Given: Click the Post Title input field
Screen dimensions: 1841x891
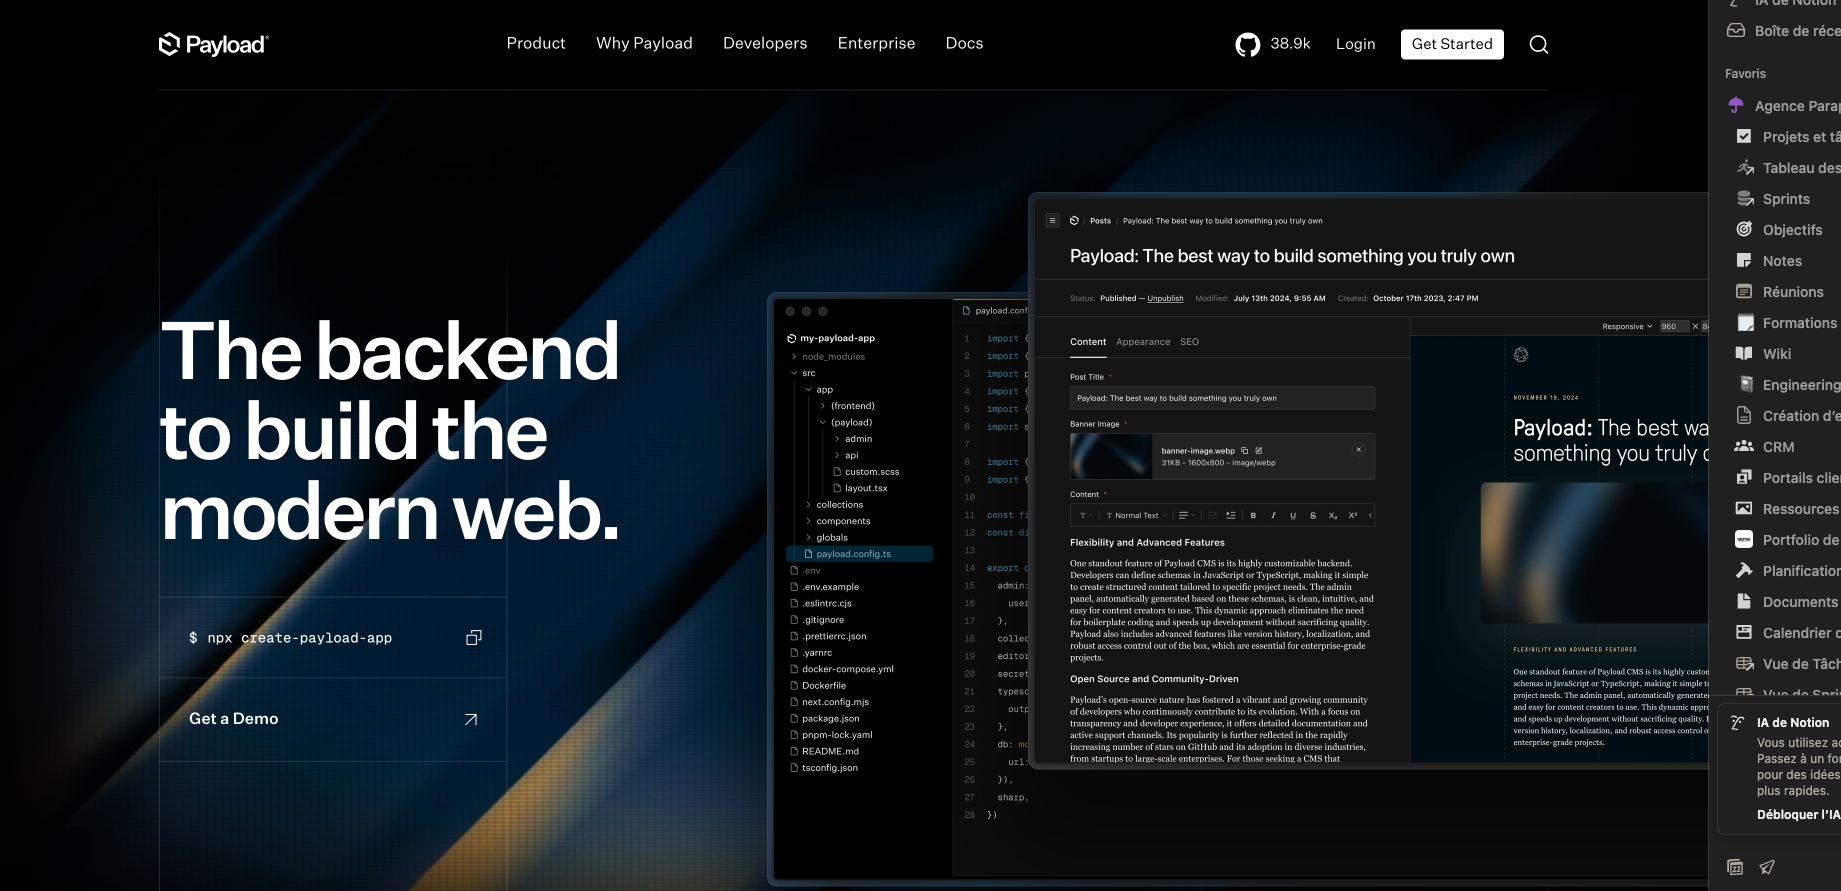Looking at the screenshot, I should coord(1222,398).
